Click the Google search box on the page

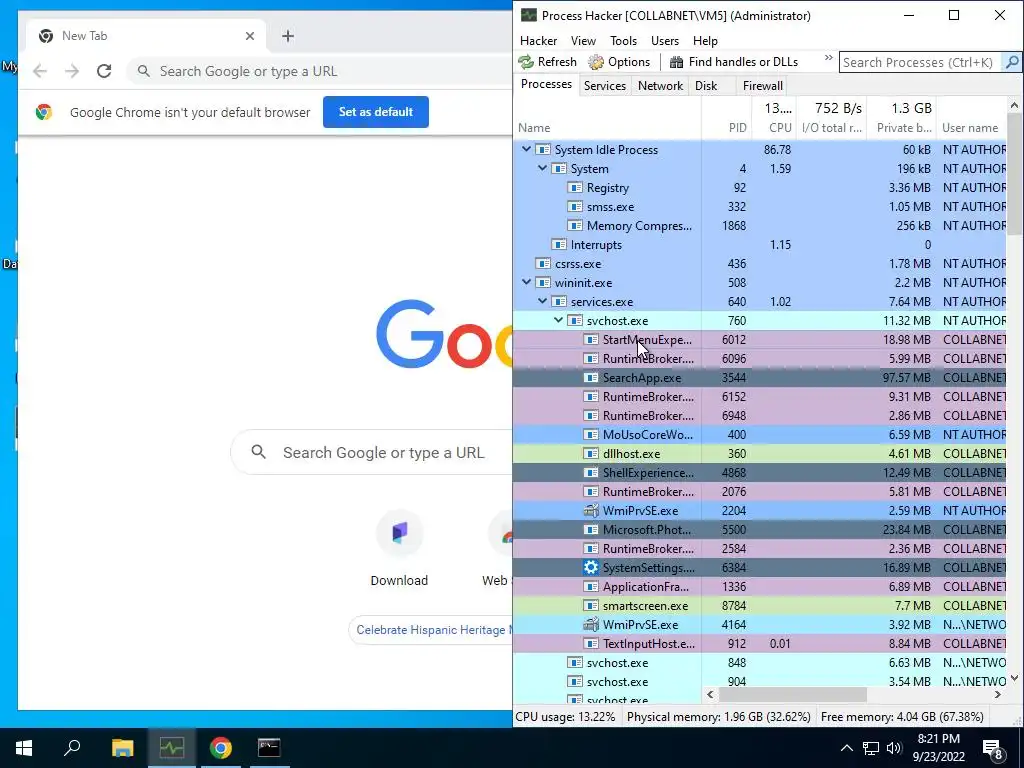[x=372, y=452]
